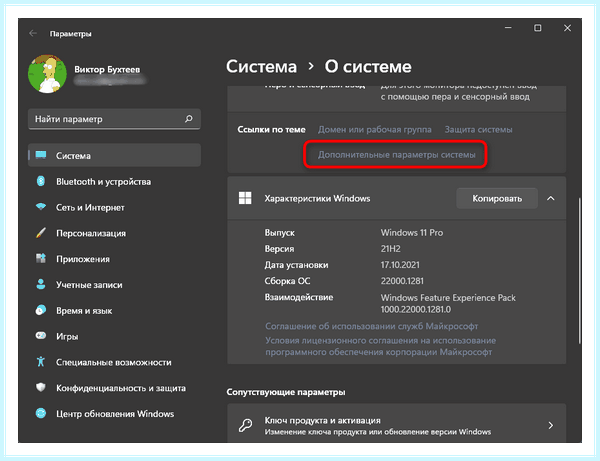Focus the Найти параметр search field
The height and width of the screenshot is (461, 600).
(x=114, y=119)
